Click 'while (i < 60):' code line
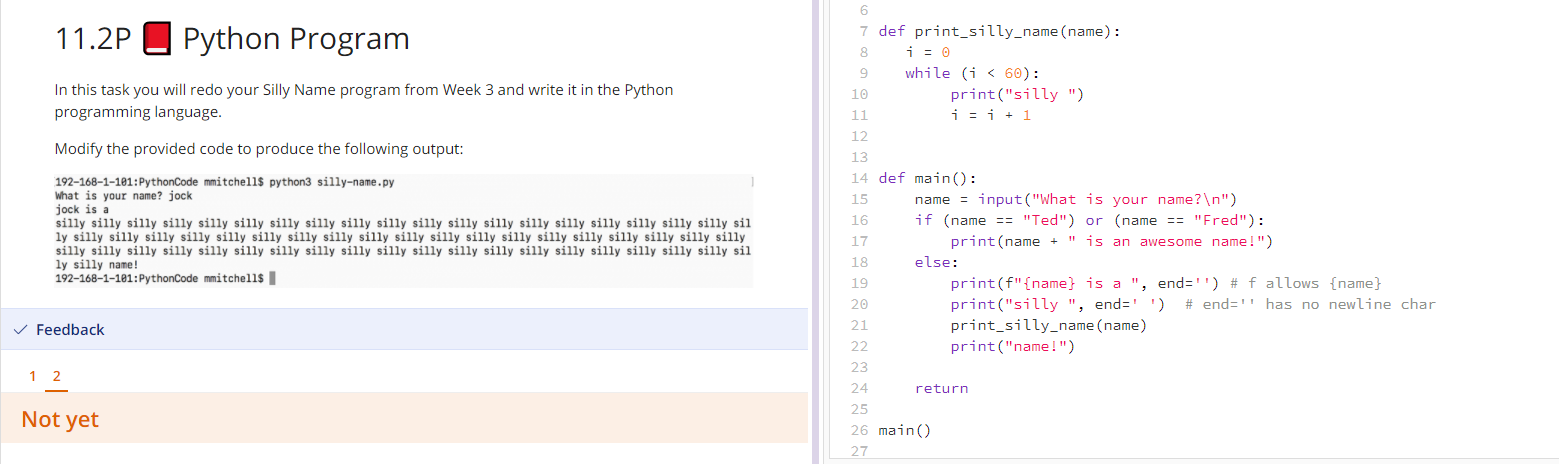This screenshot has height=464, width=1559. [x=972, y=73]
